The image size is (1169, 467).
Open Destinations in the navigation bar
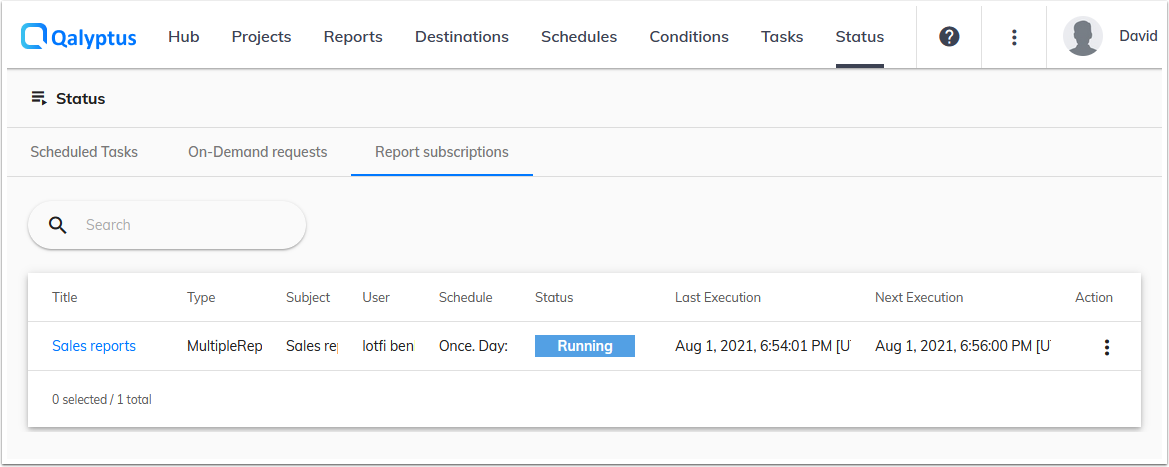462,37
